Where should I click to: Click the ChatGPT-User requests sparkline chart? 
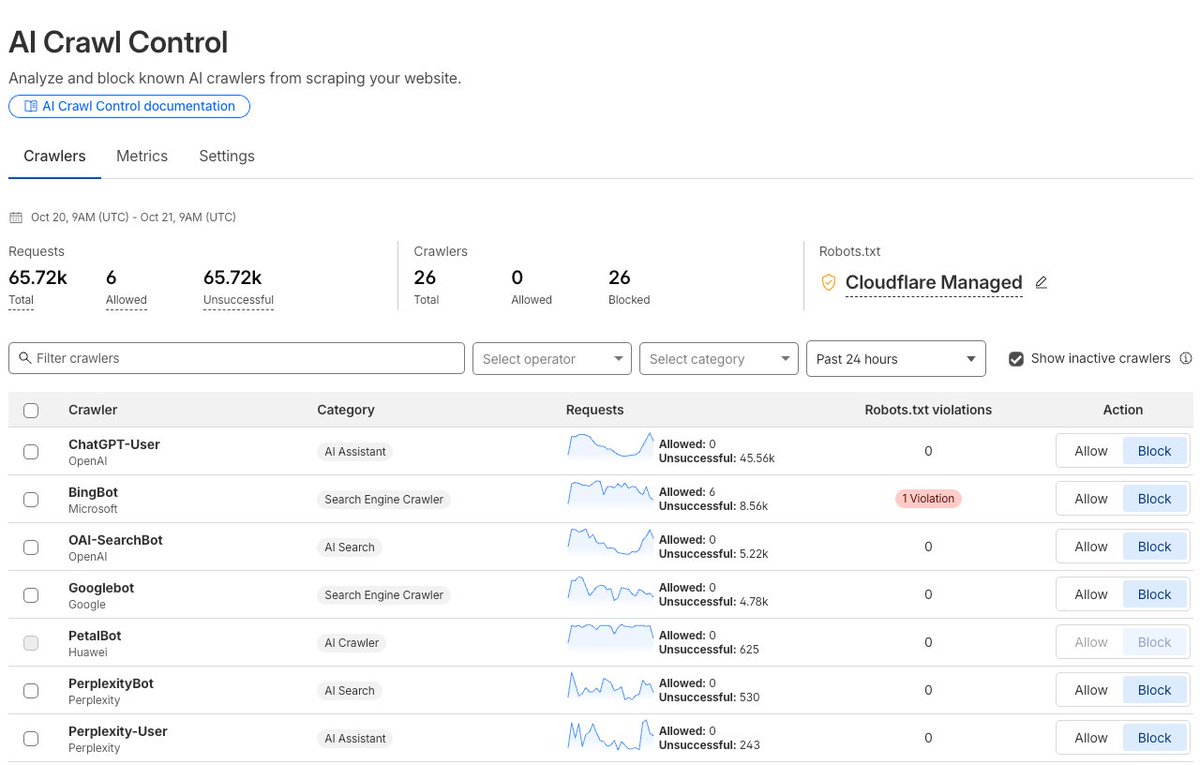coord(610,446)
